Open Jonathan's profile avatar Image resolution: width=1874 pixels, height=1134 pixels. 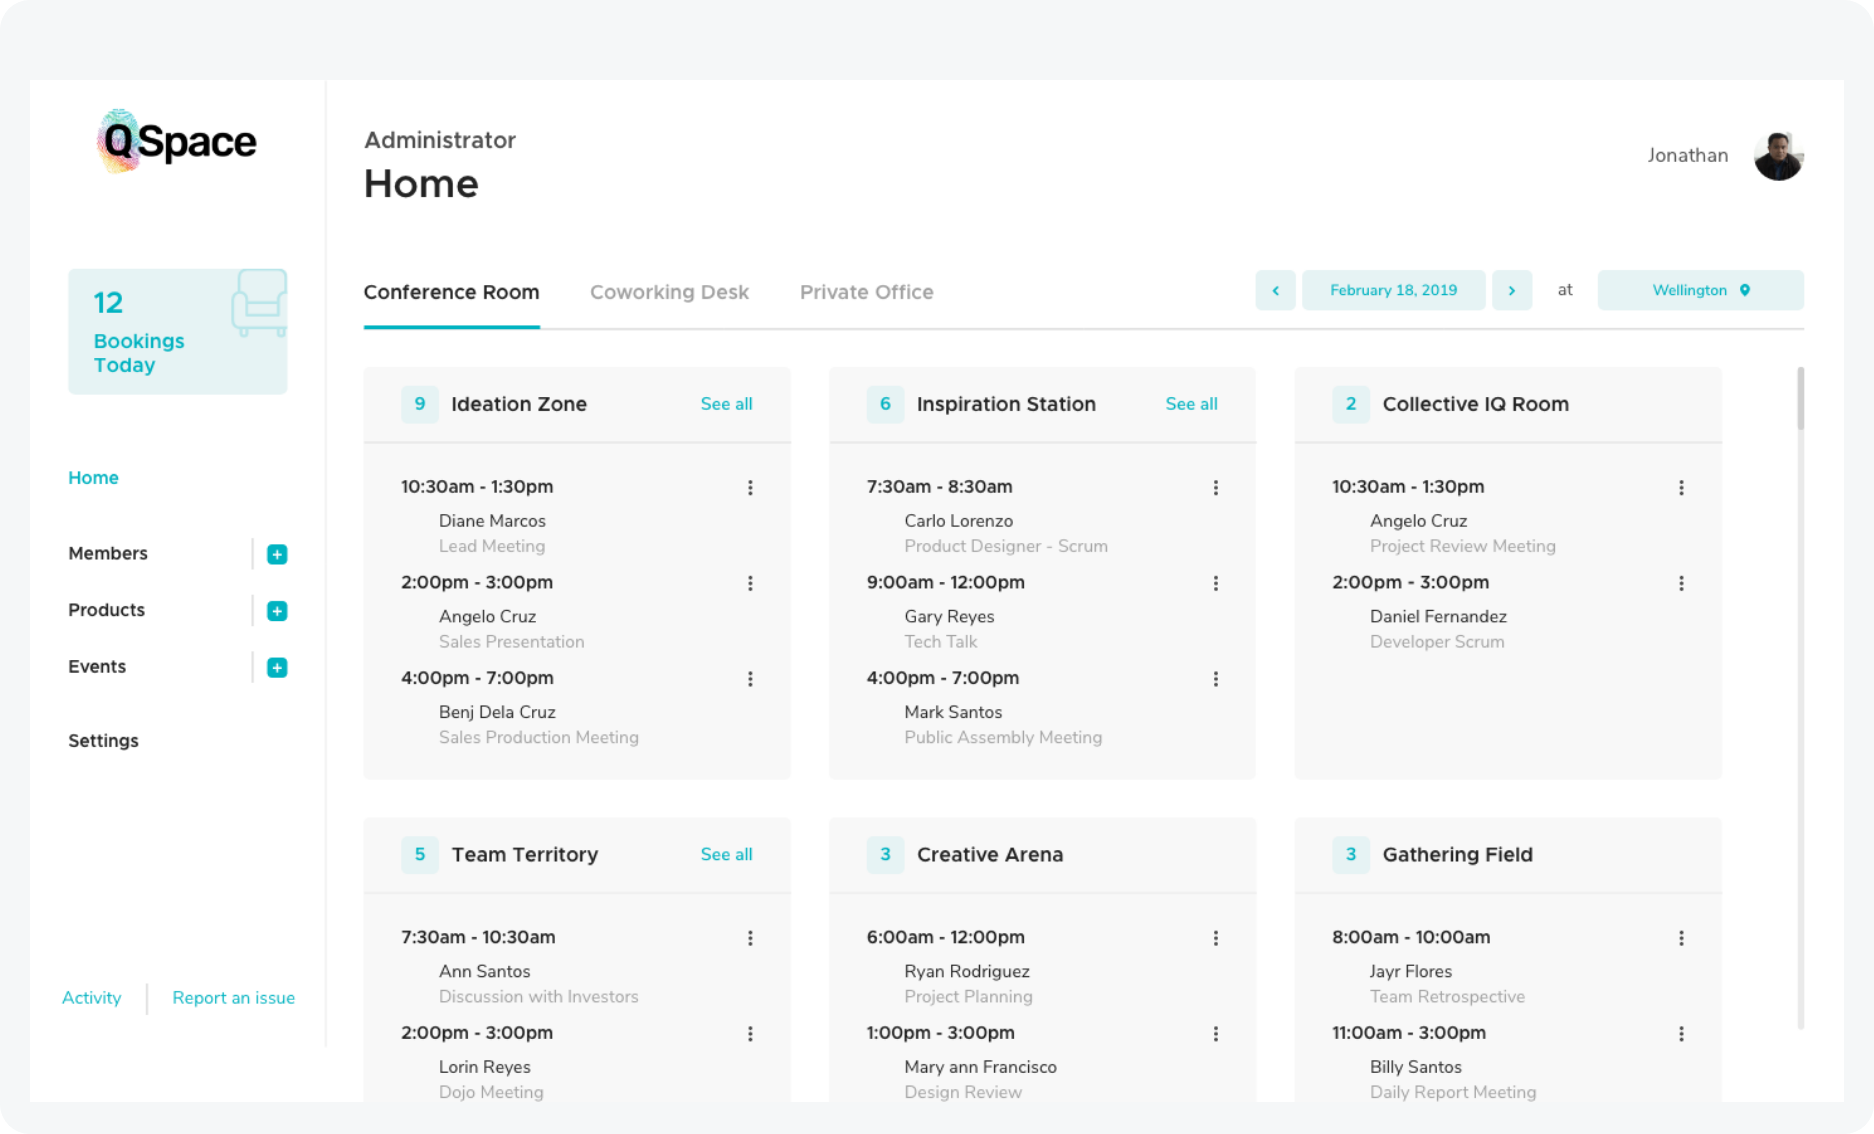coord(1778,156)
